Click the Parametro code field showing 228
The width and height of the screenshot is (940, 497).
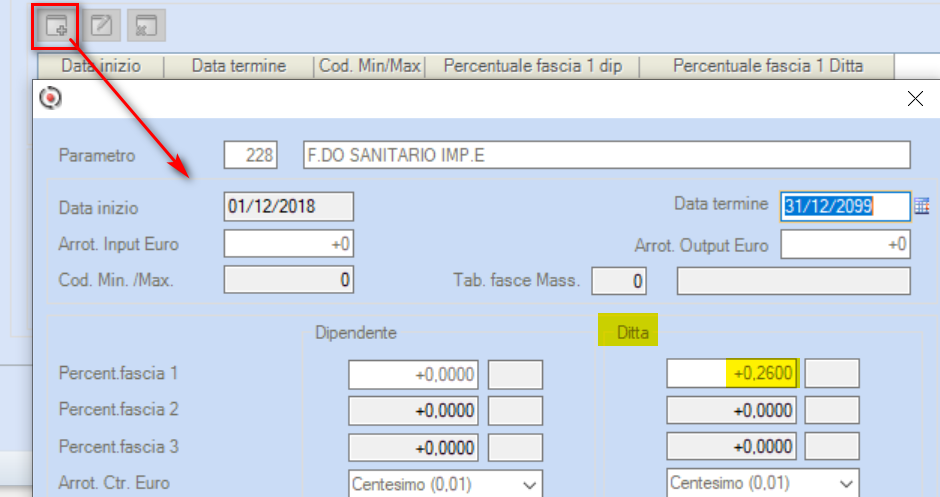(x=251, y=155)
